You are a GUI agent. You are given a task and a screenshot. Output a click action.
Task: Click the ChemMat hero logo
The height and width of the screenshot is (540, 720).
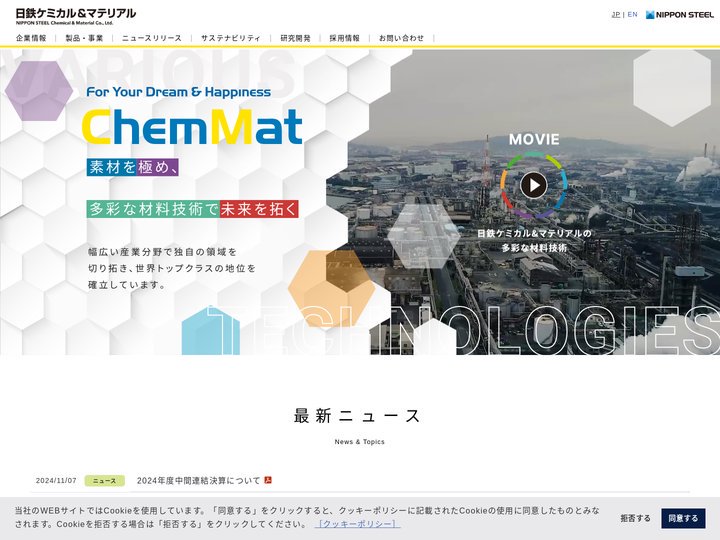[x=192, y=126]
